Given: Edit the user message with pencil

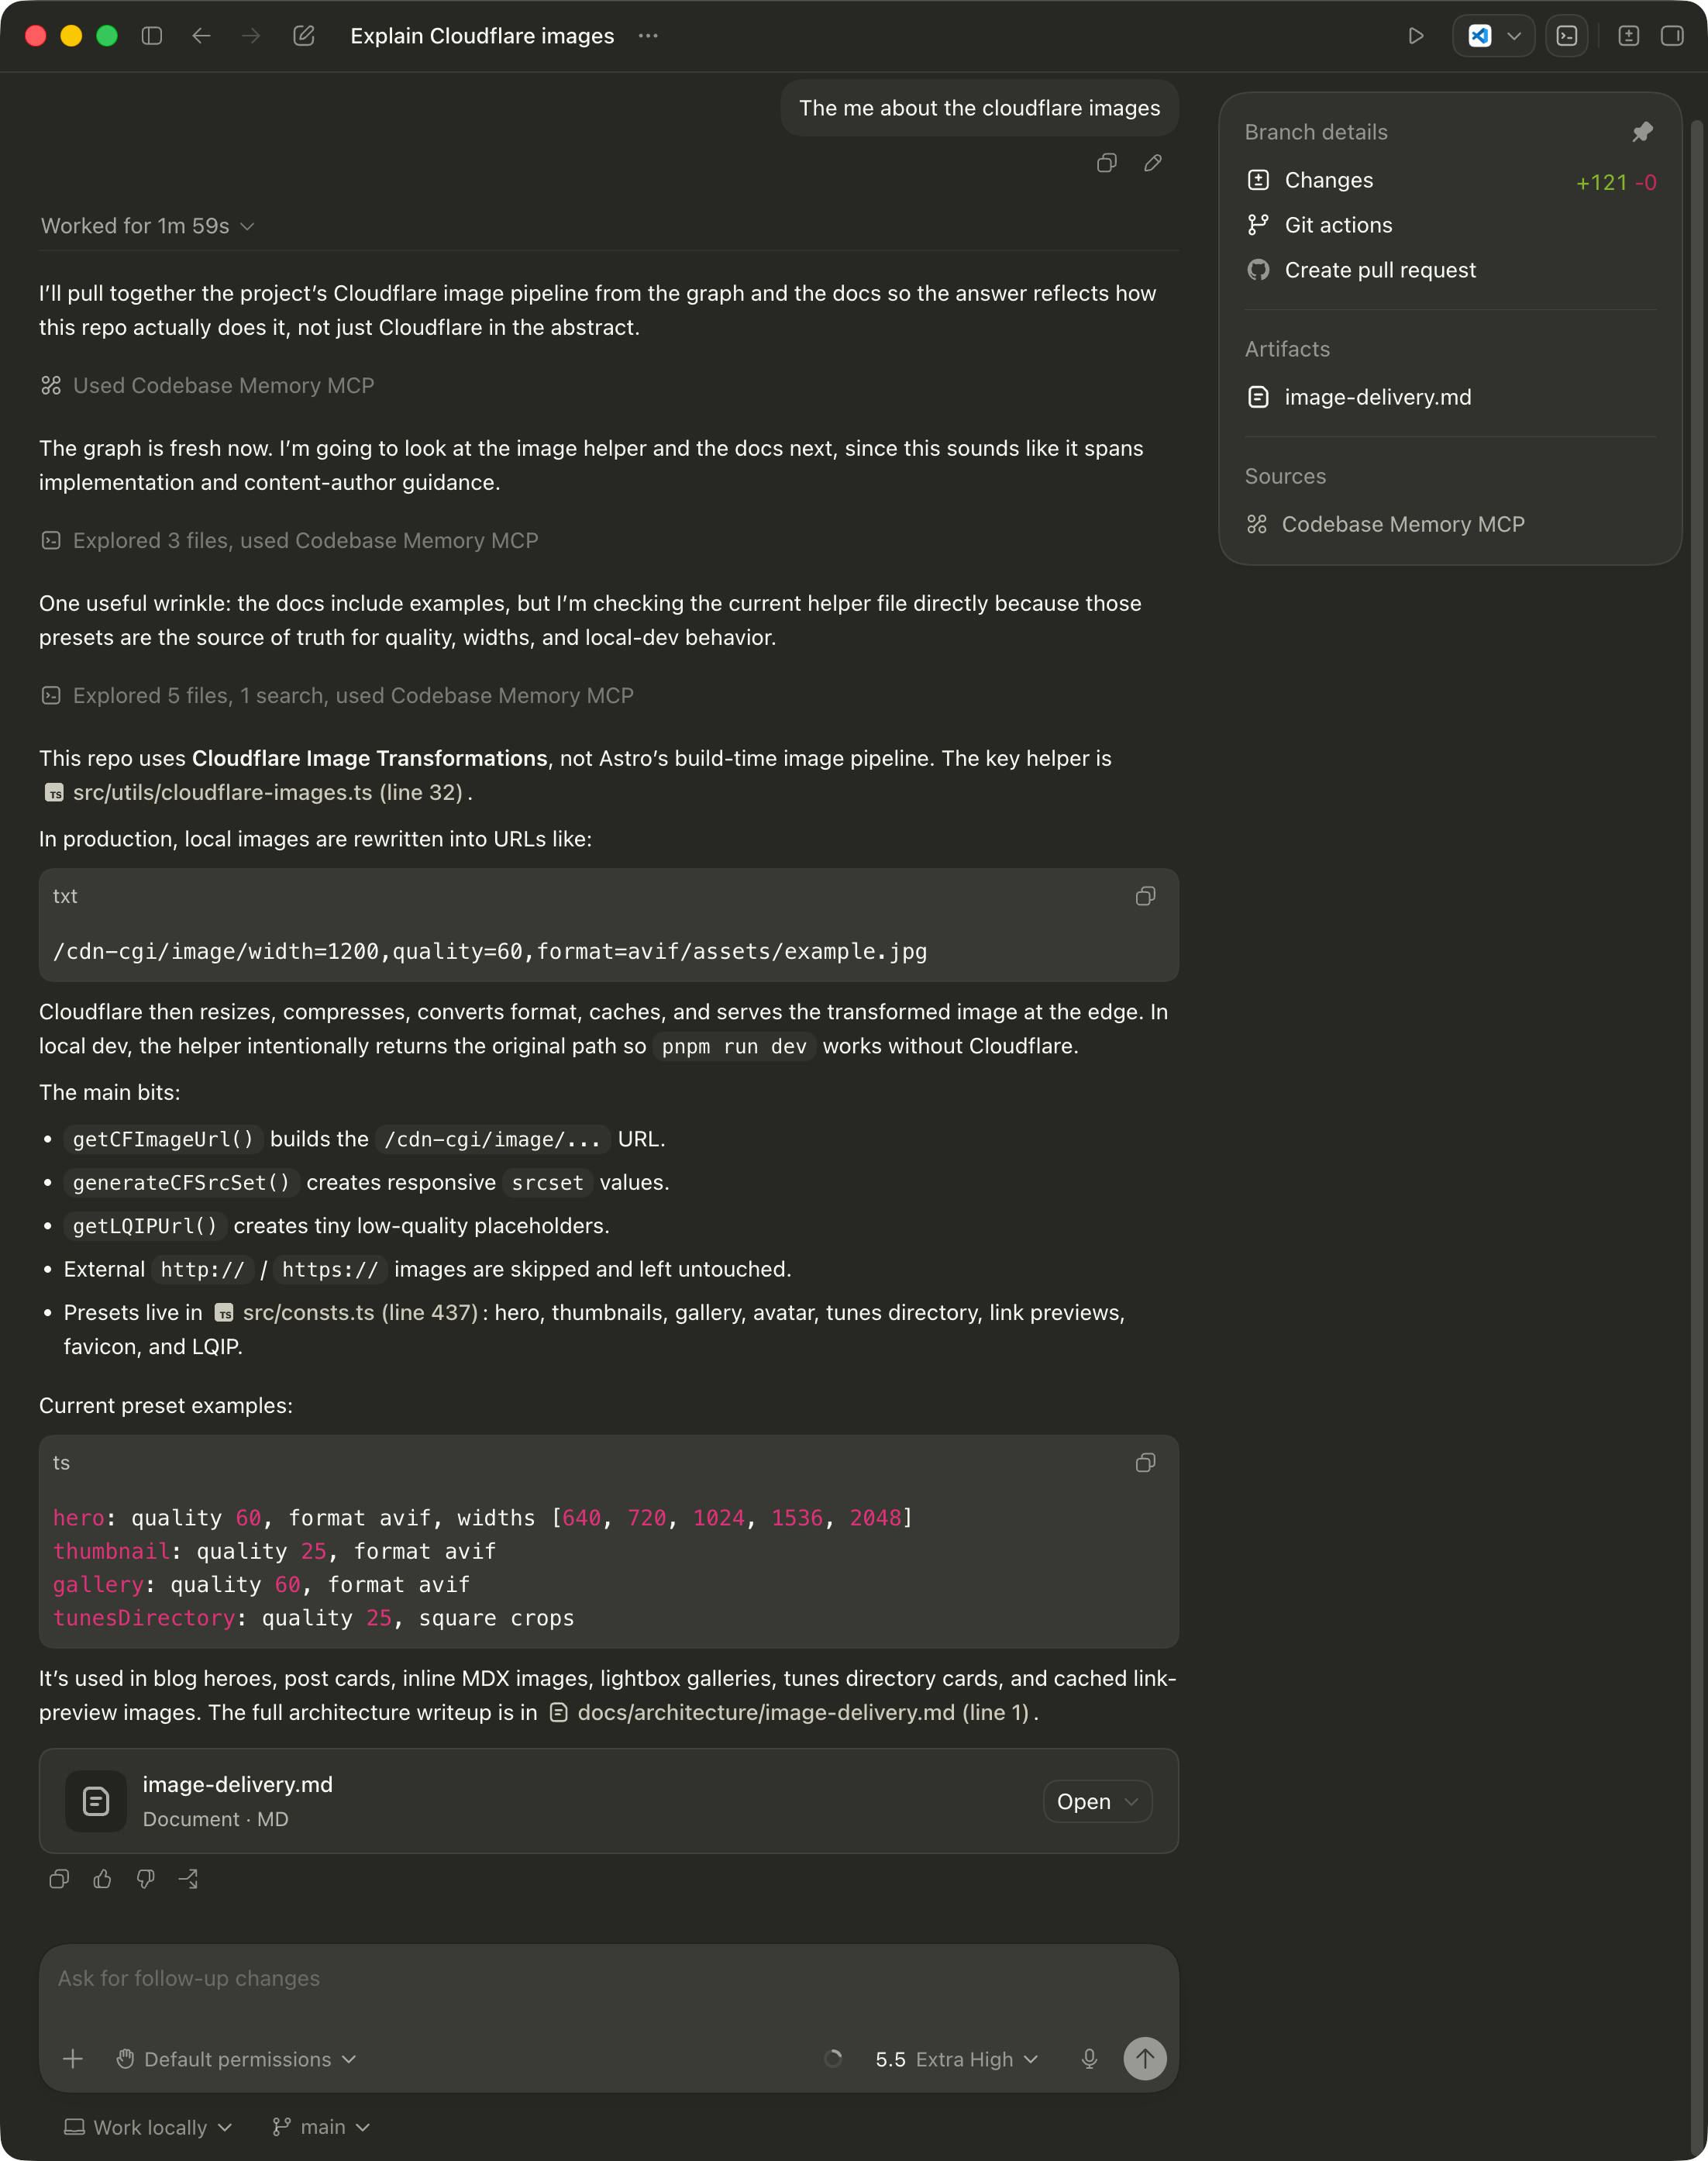Looking at the screenshot, I should [1153, 163].
